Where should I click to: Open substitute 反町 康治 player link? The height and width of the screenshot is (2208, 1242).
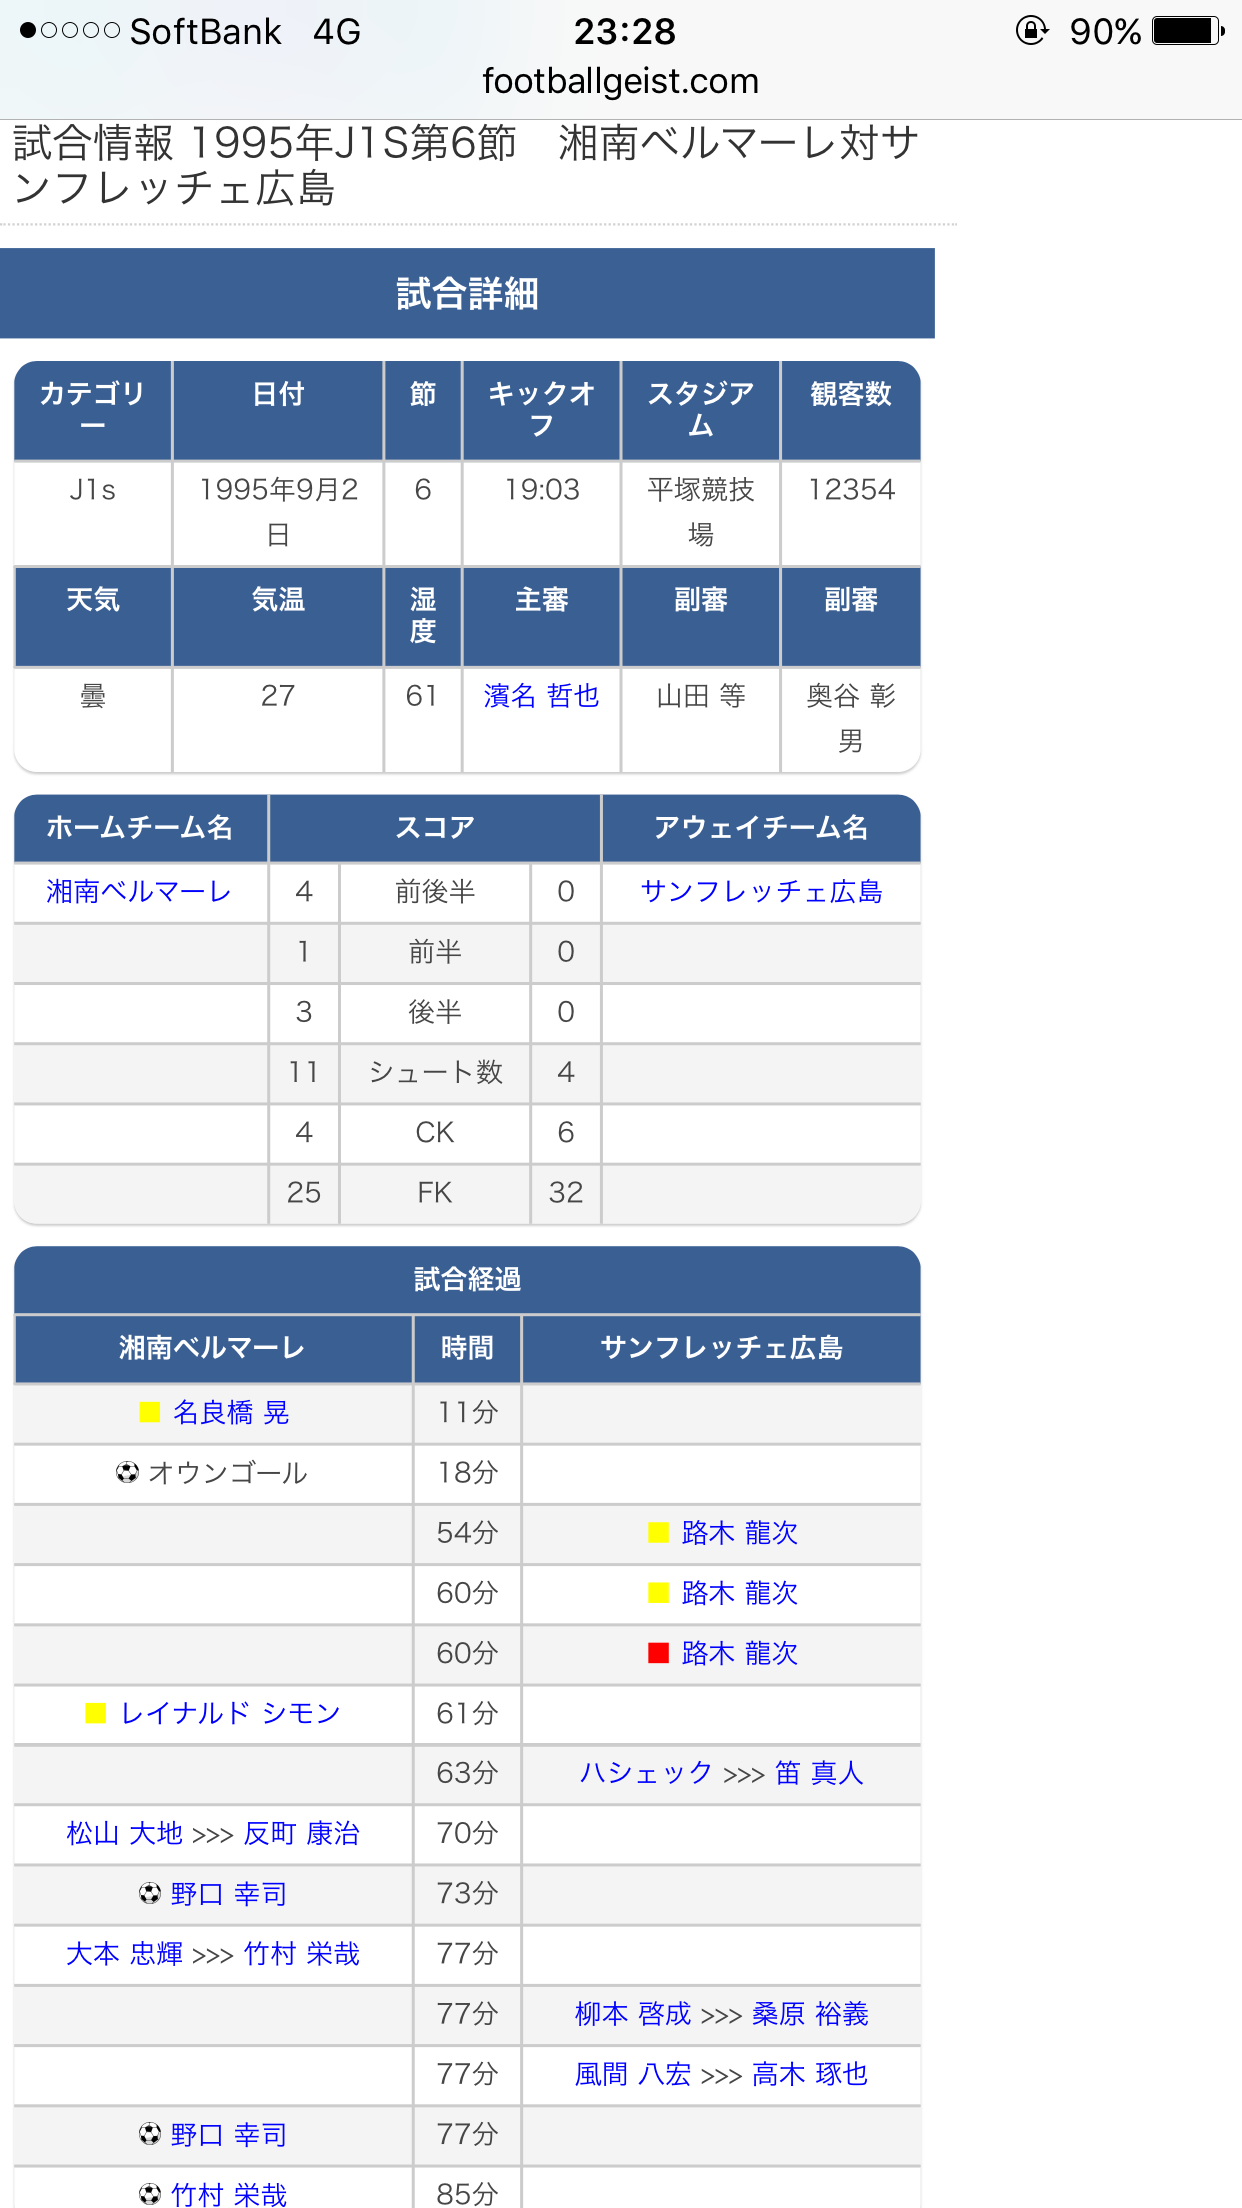302,1833
